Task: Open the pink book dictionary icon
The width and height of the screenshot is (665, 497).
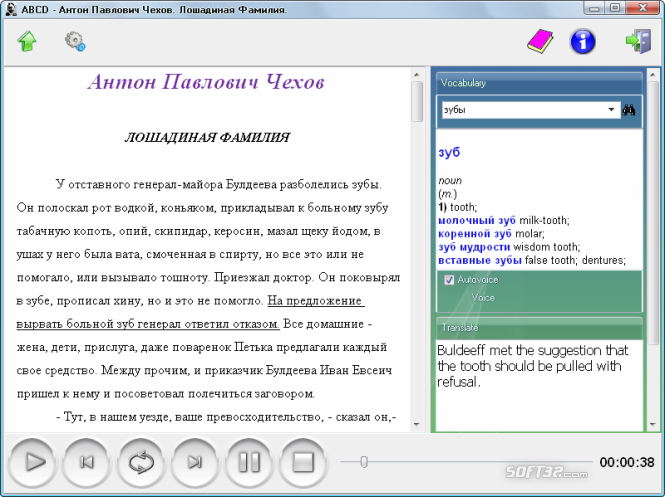Action: click(x=540, y=41)
